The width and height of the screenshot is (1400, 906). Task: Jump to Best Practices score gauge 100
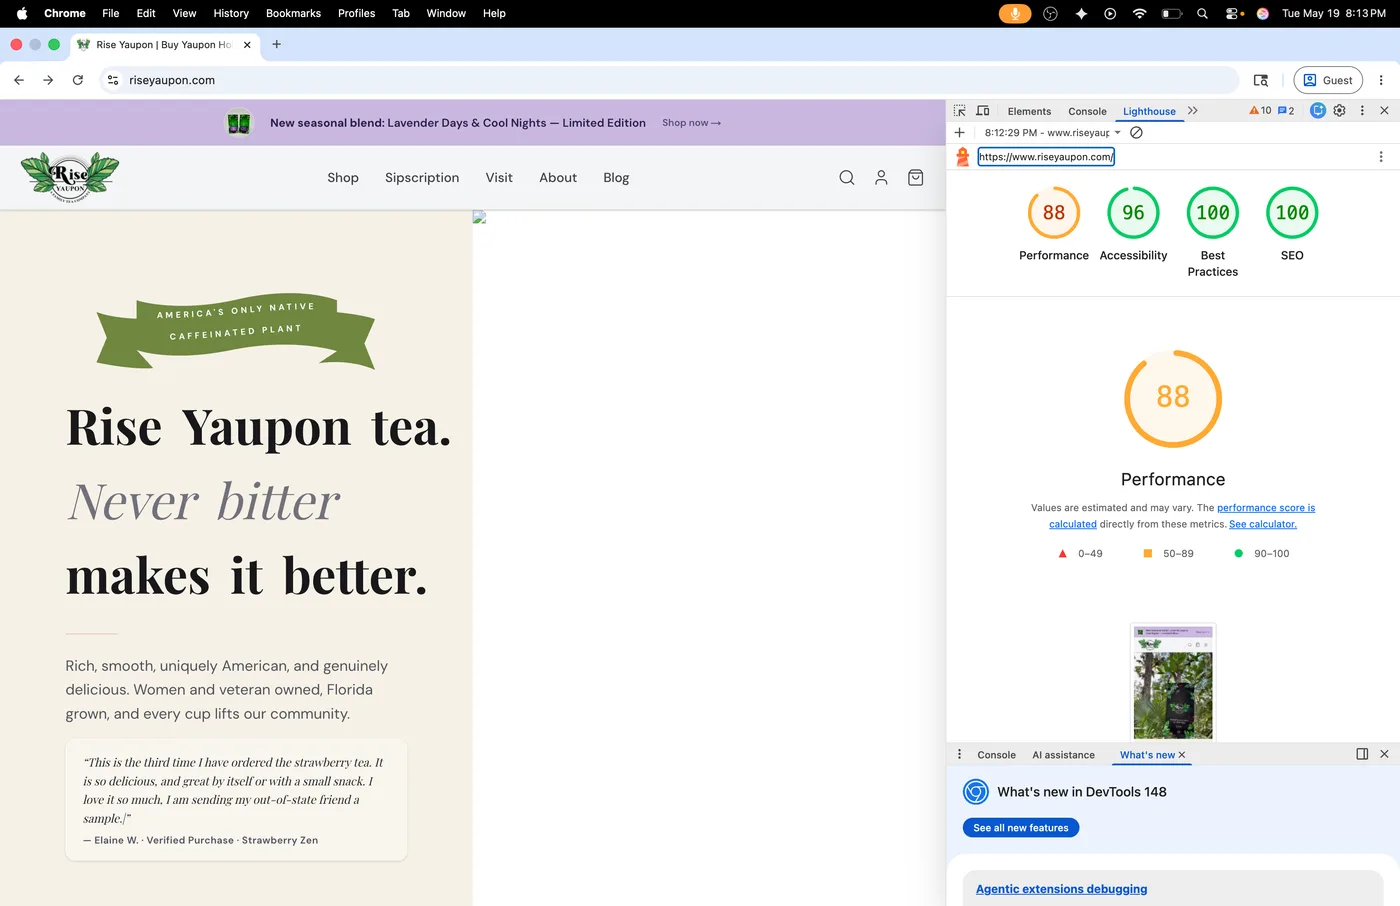point(1213,213)
